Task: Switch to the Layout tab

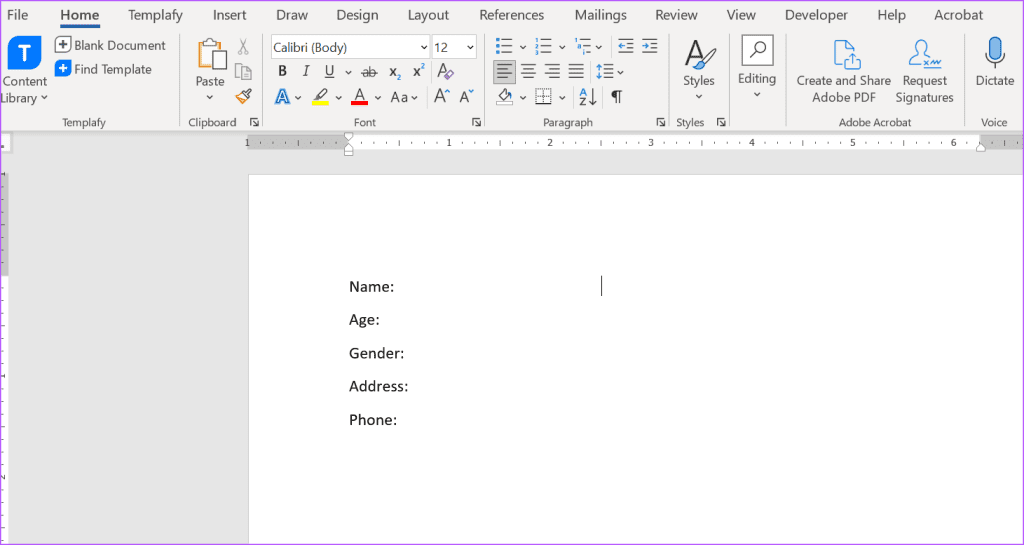Action: coord(428,15)
